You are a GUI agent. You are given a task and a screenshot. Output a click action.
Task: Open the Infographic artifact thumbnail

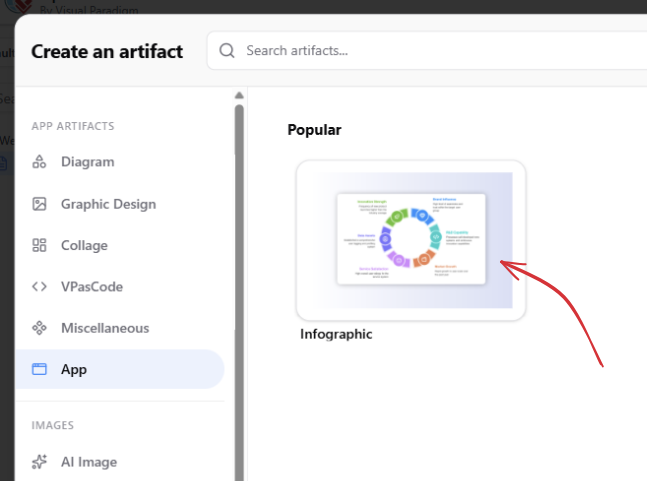pos(411,240)
